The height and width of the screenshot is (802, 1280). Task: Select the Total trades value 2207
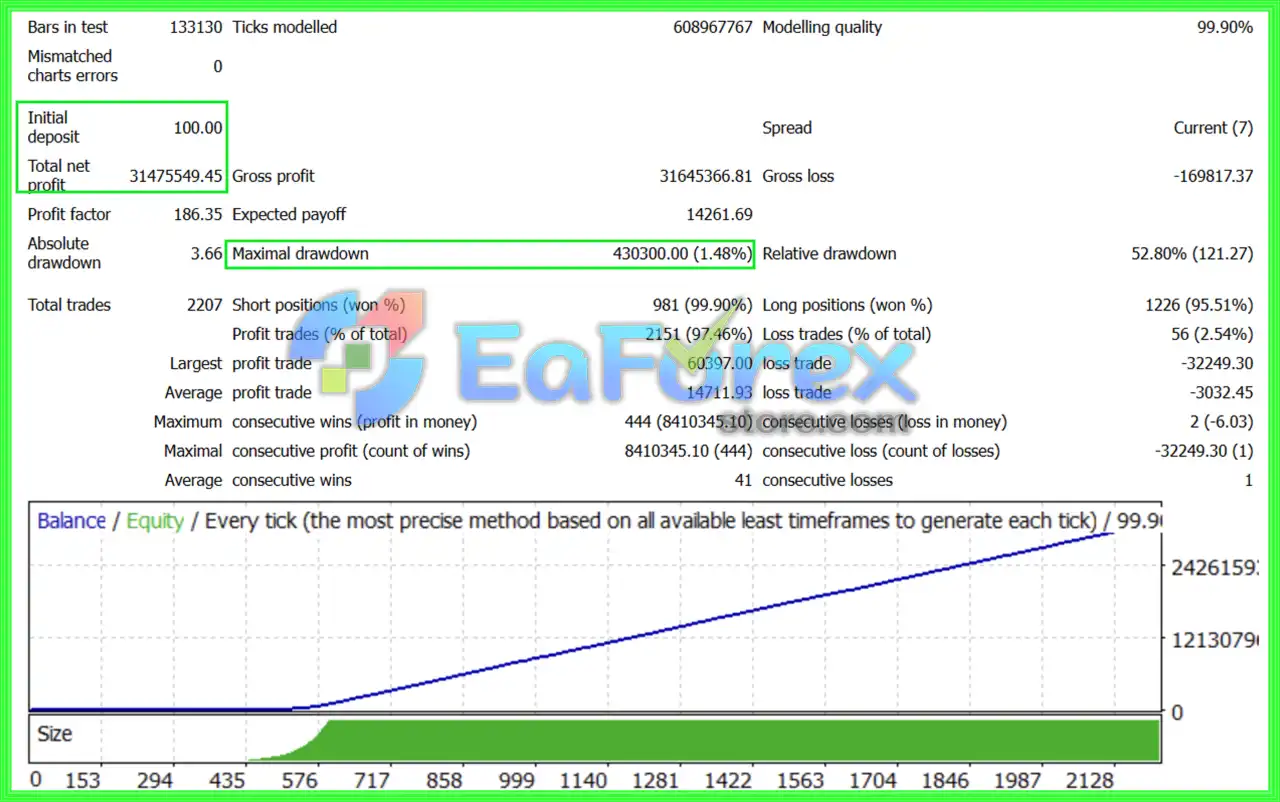click(x=204, y=305)
